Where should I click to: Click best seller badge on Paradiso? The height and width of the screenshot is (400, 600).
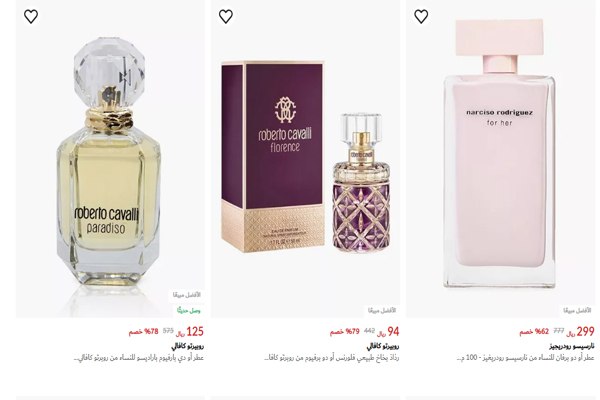point(186,295)
